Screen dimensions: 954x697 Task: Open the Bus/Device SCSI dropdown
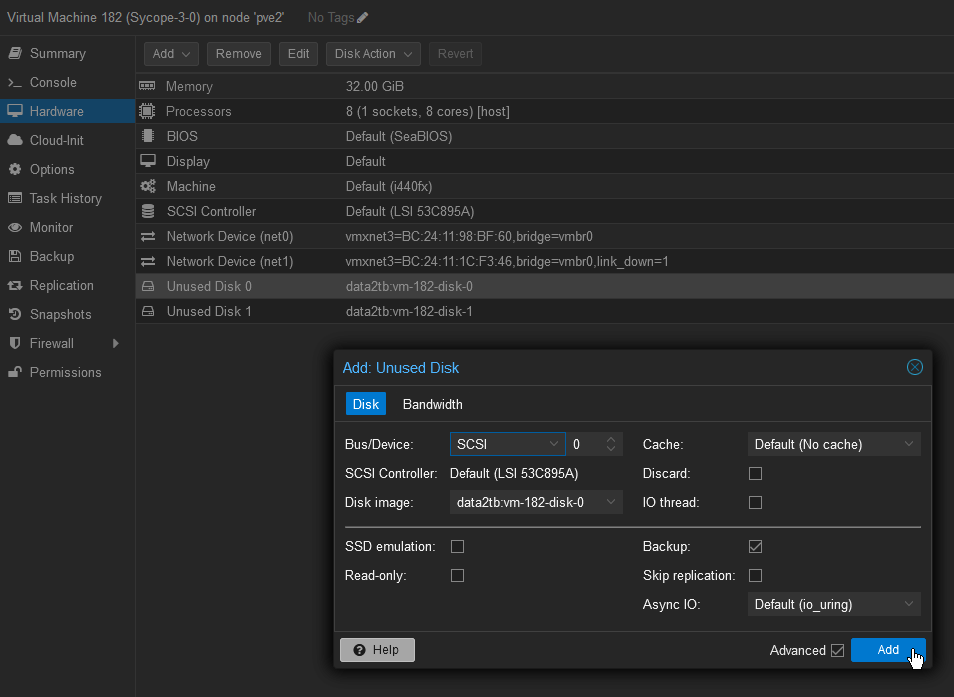[507, 444]
